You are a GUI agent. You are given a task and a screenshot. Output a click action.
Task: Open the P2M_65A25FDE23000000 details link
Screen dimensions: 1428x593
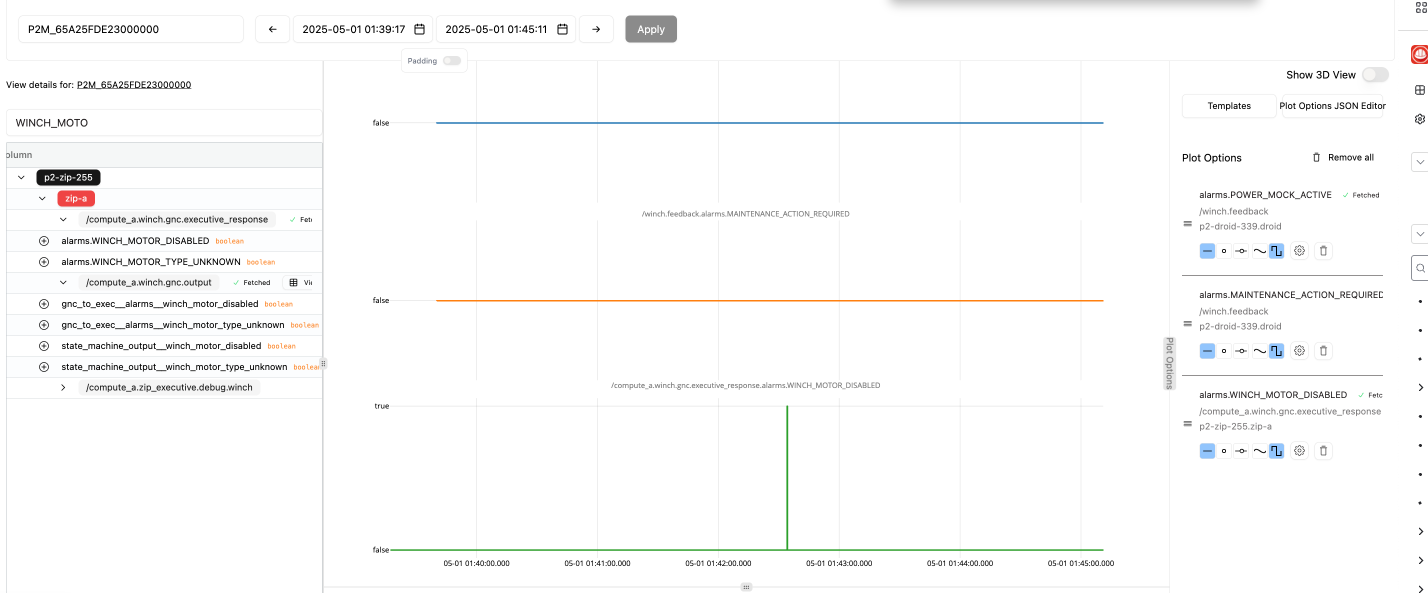click(x=134, y=85)
